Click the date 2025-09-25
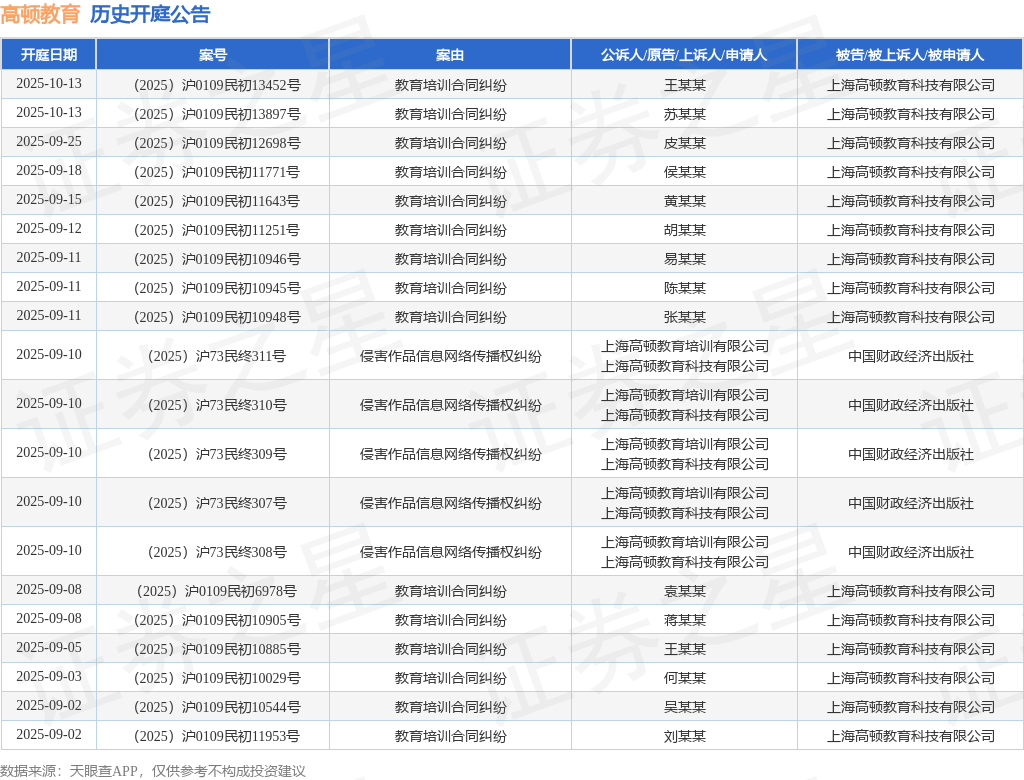 pos(49,141)
